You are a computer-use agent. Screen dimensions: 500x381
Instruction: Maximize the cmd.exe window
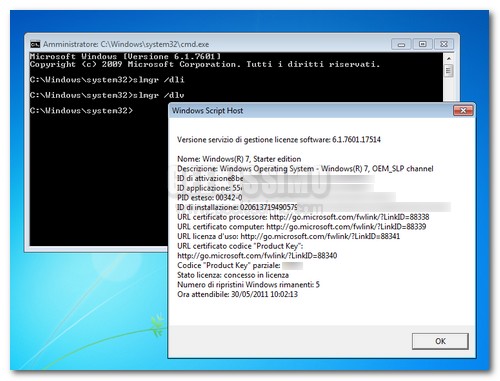(422, 44)
